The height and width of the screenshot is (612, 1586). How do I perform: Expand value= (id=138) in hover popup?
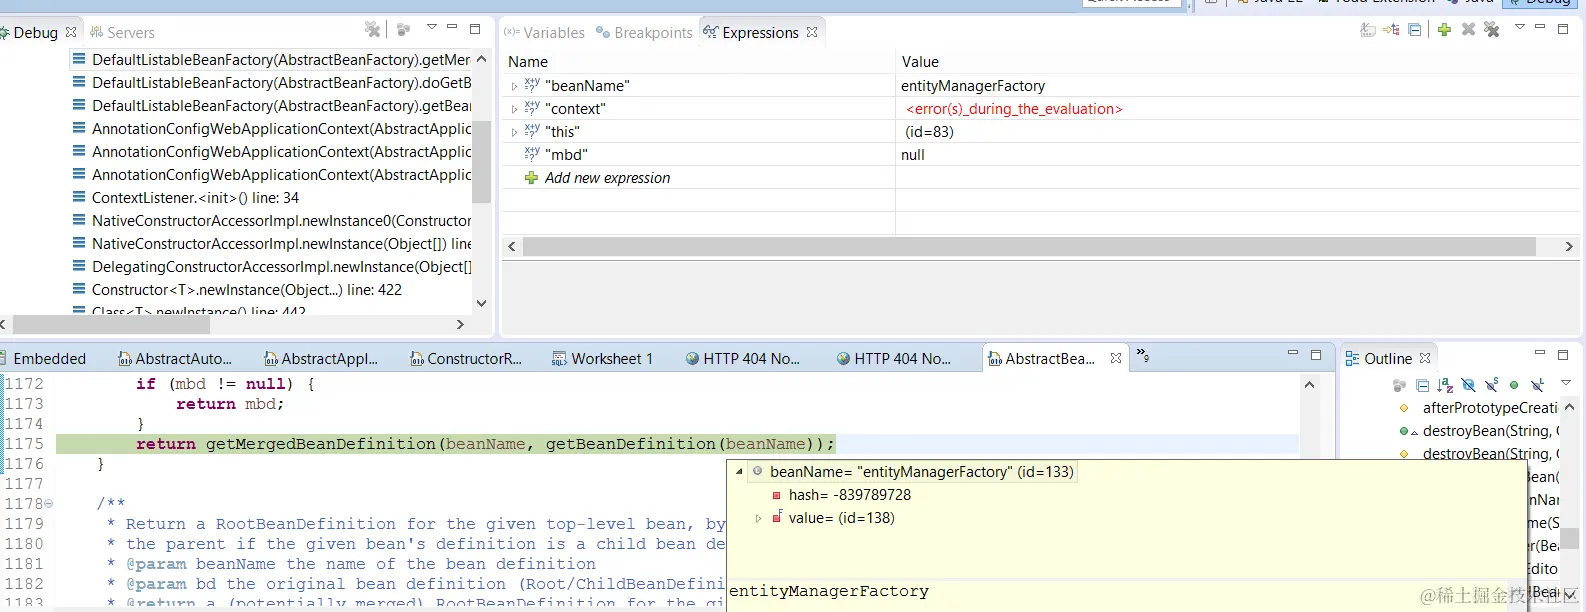(x=758, y=518)
